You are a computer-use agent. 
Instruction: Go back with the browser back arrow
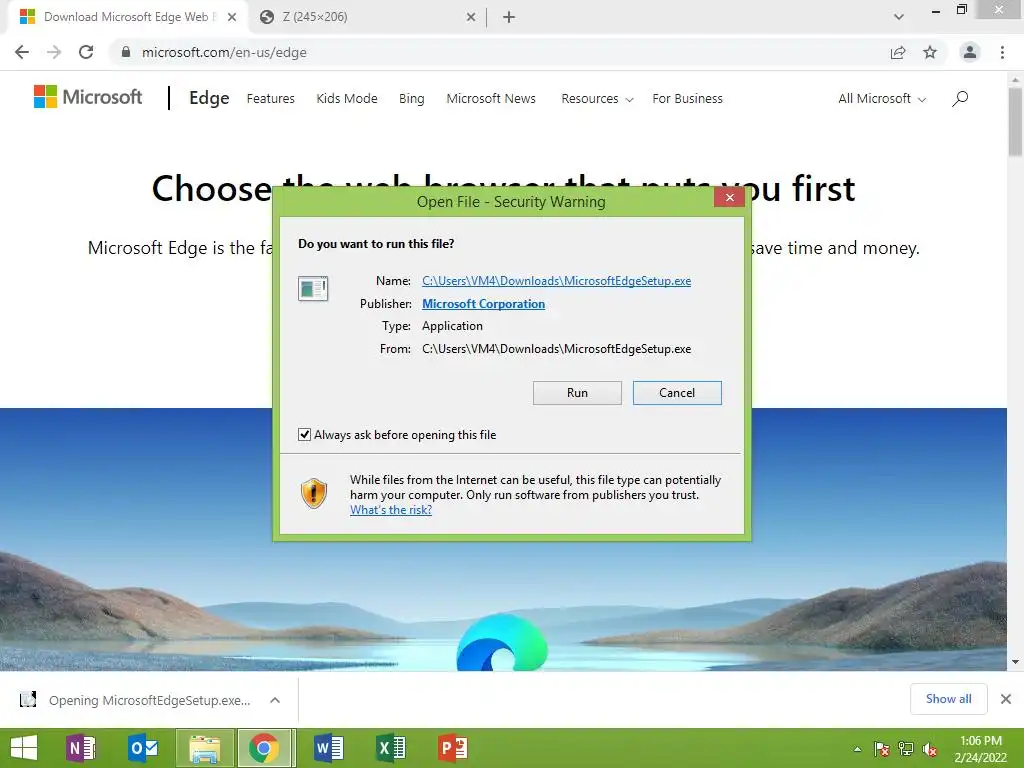(x=22, y=52)
